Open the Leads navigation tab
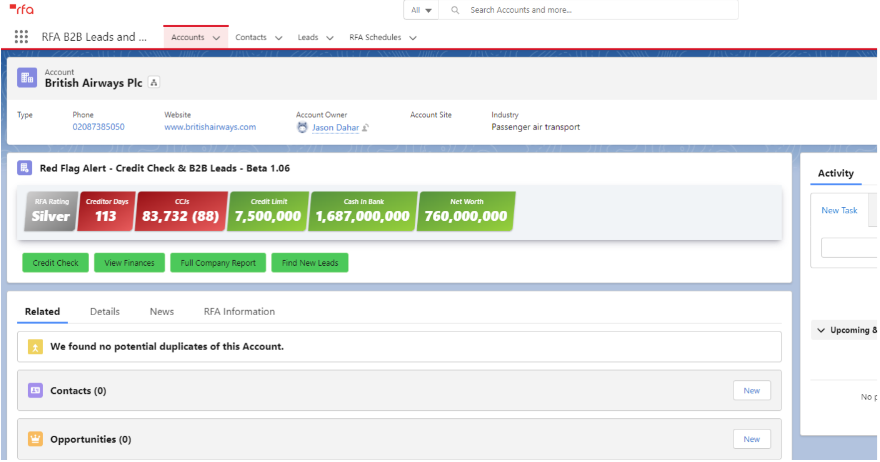The height and width of the screenshot is (462, 880). point(308,37)
